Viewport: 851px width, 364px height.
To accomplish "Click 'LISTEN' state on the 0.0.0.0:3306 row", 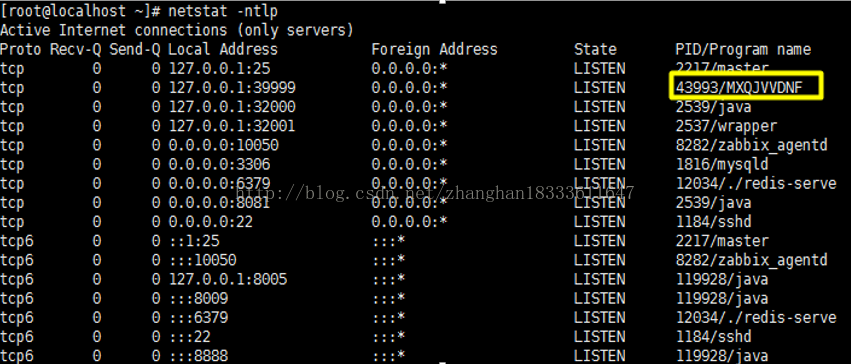I will [x=600, y=164].
